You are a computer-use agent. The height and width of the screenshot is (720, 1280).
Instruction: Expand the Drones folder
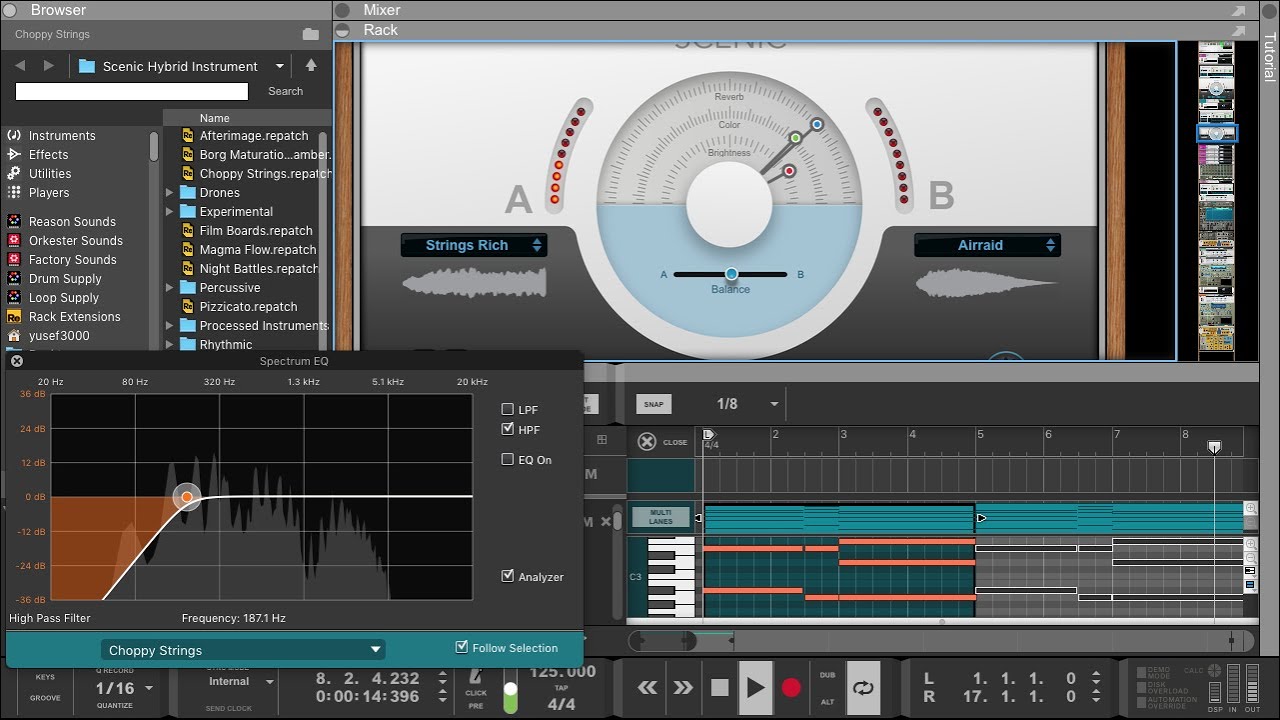pyautogui.click(x=170, y=193)
